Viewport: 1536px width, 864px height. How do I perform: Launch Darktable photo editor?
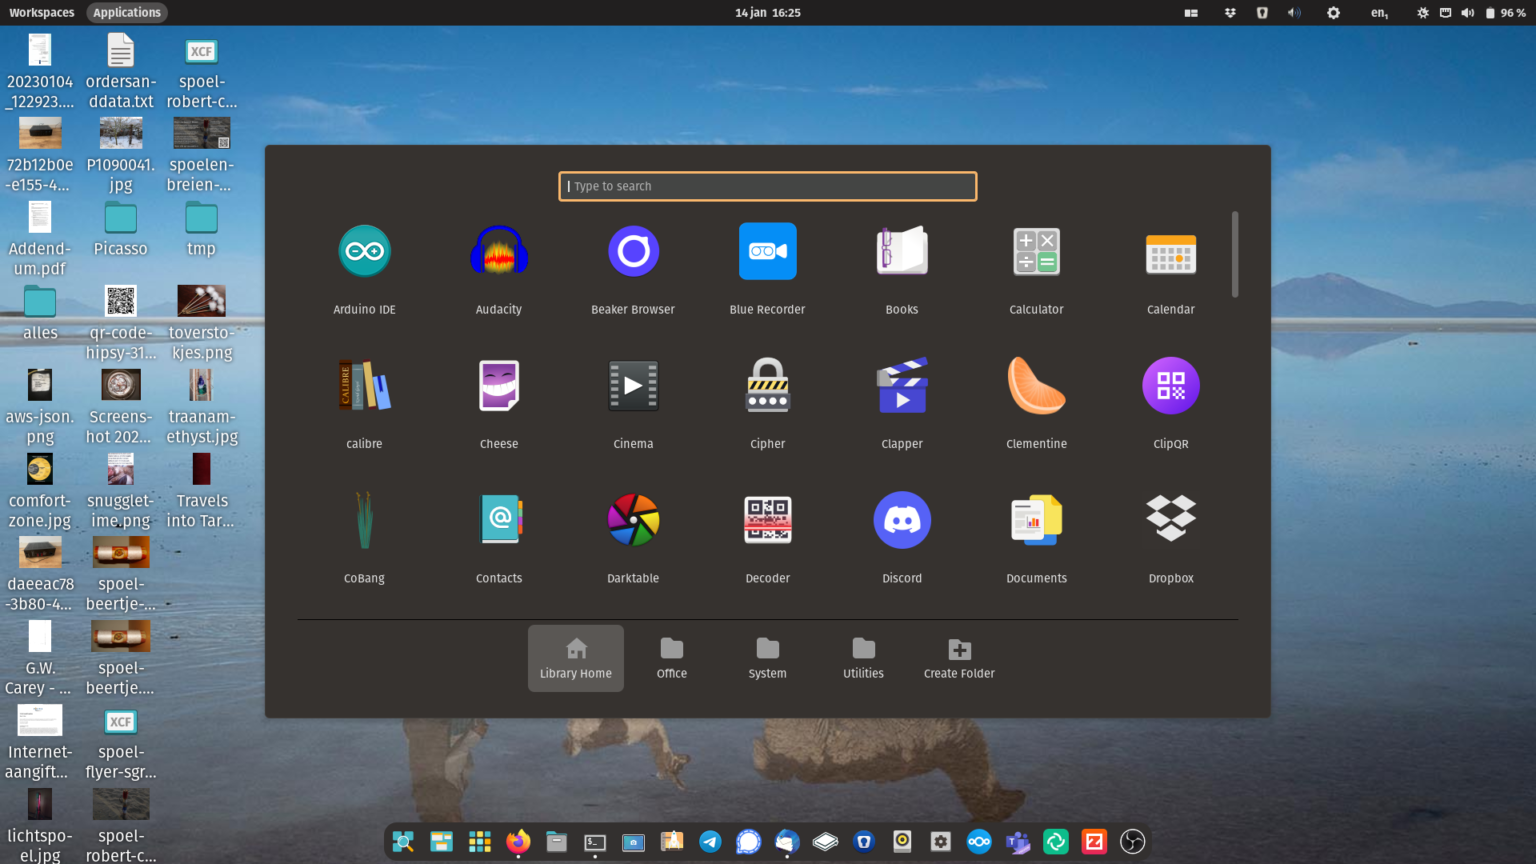point(633,519)
